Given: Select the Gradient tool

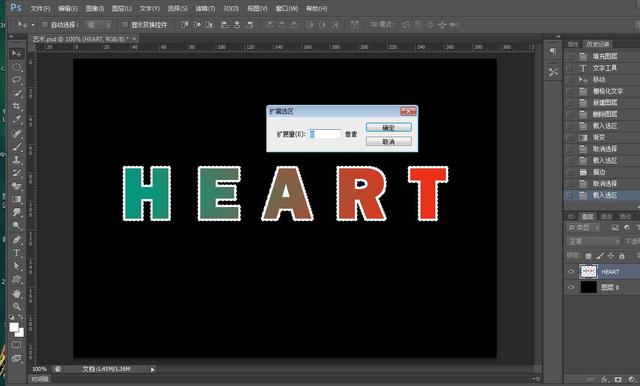Looking at the screenshot, I should (x=16, y=199).
